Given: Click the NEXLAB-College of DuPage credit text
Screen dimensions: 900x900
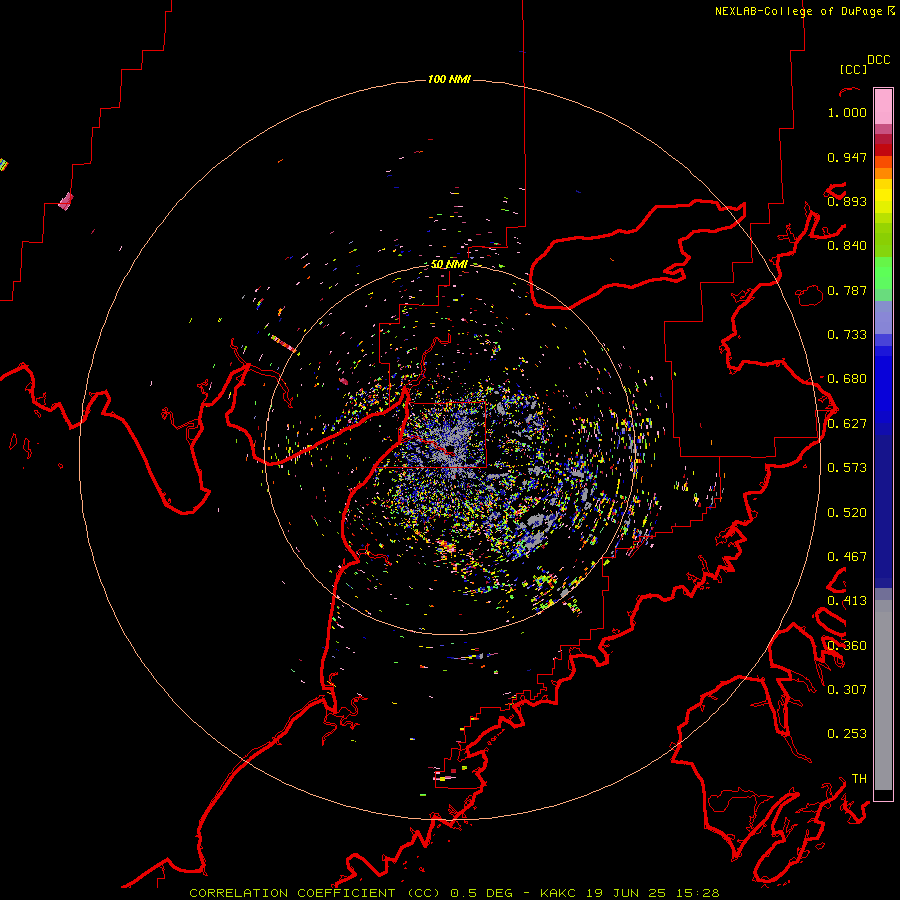Looking at the screenshot, I should pos(804,11).
